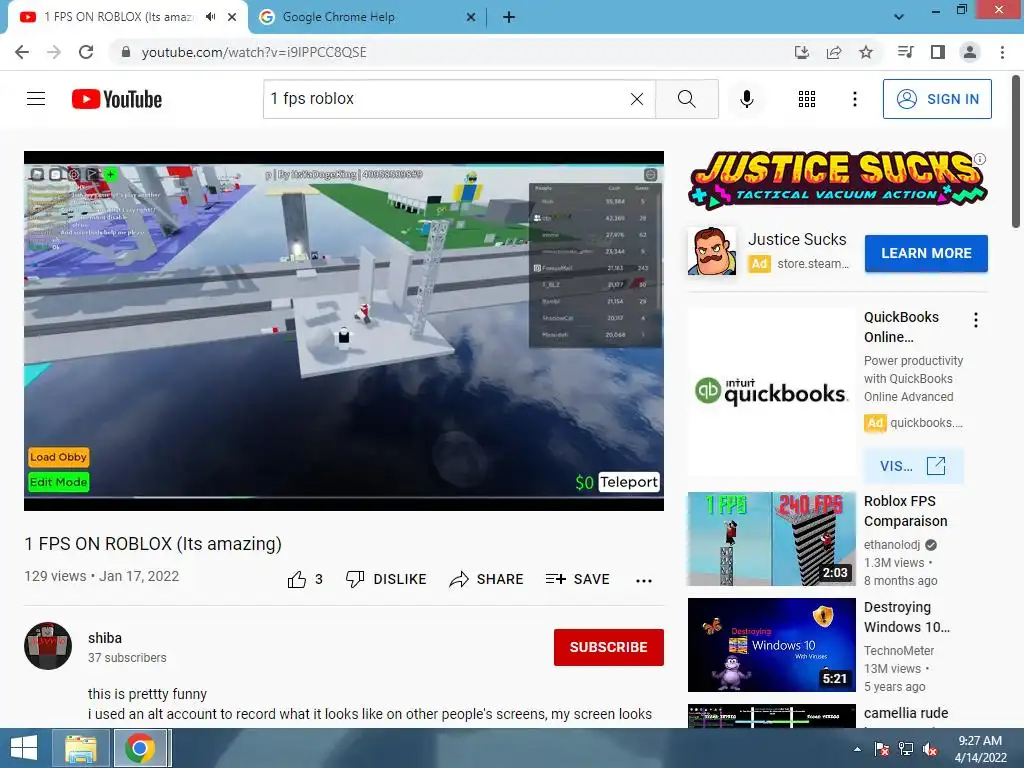
Task: Toggle Chrome side panel
Action: coord(938,52)
